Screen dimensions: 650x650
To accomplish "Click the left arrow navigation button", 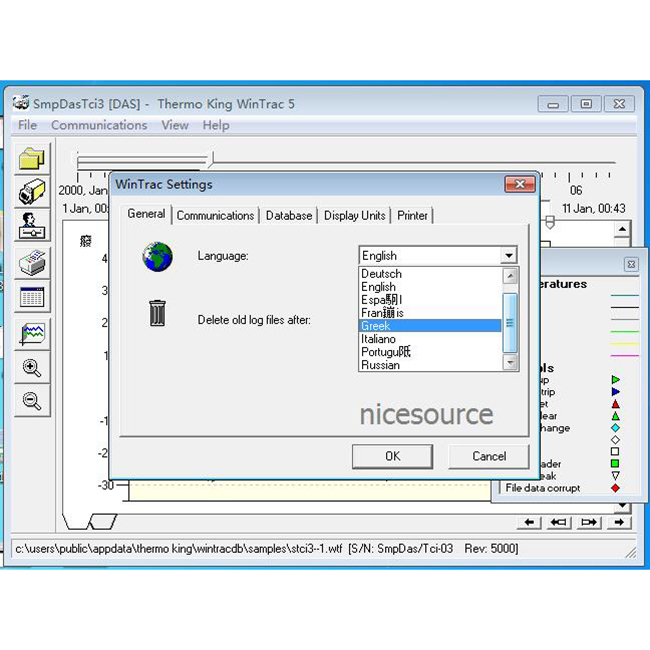I will [529, 522].
